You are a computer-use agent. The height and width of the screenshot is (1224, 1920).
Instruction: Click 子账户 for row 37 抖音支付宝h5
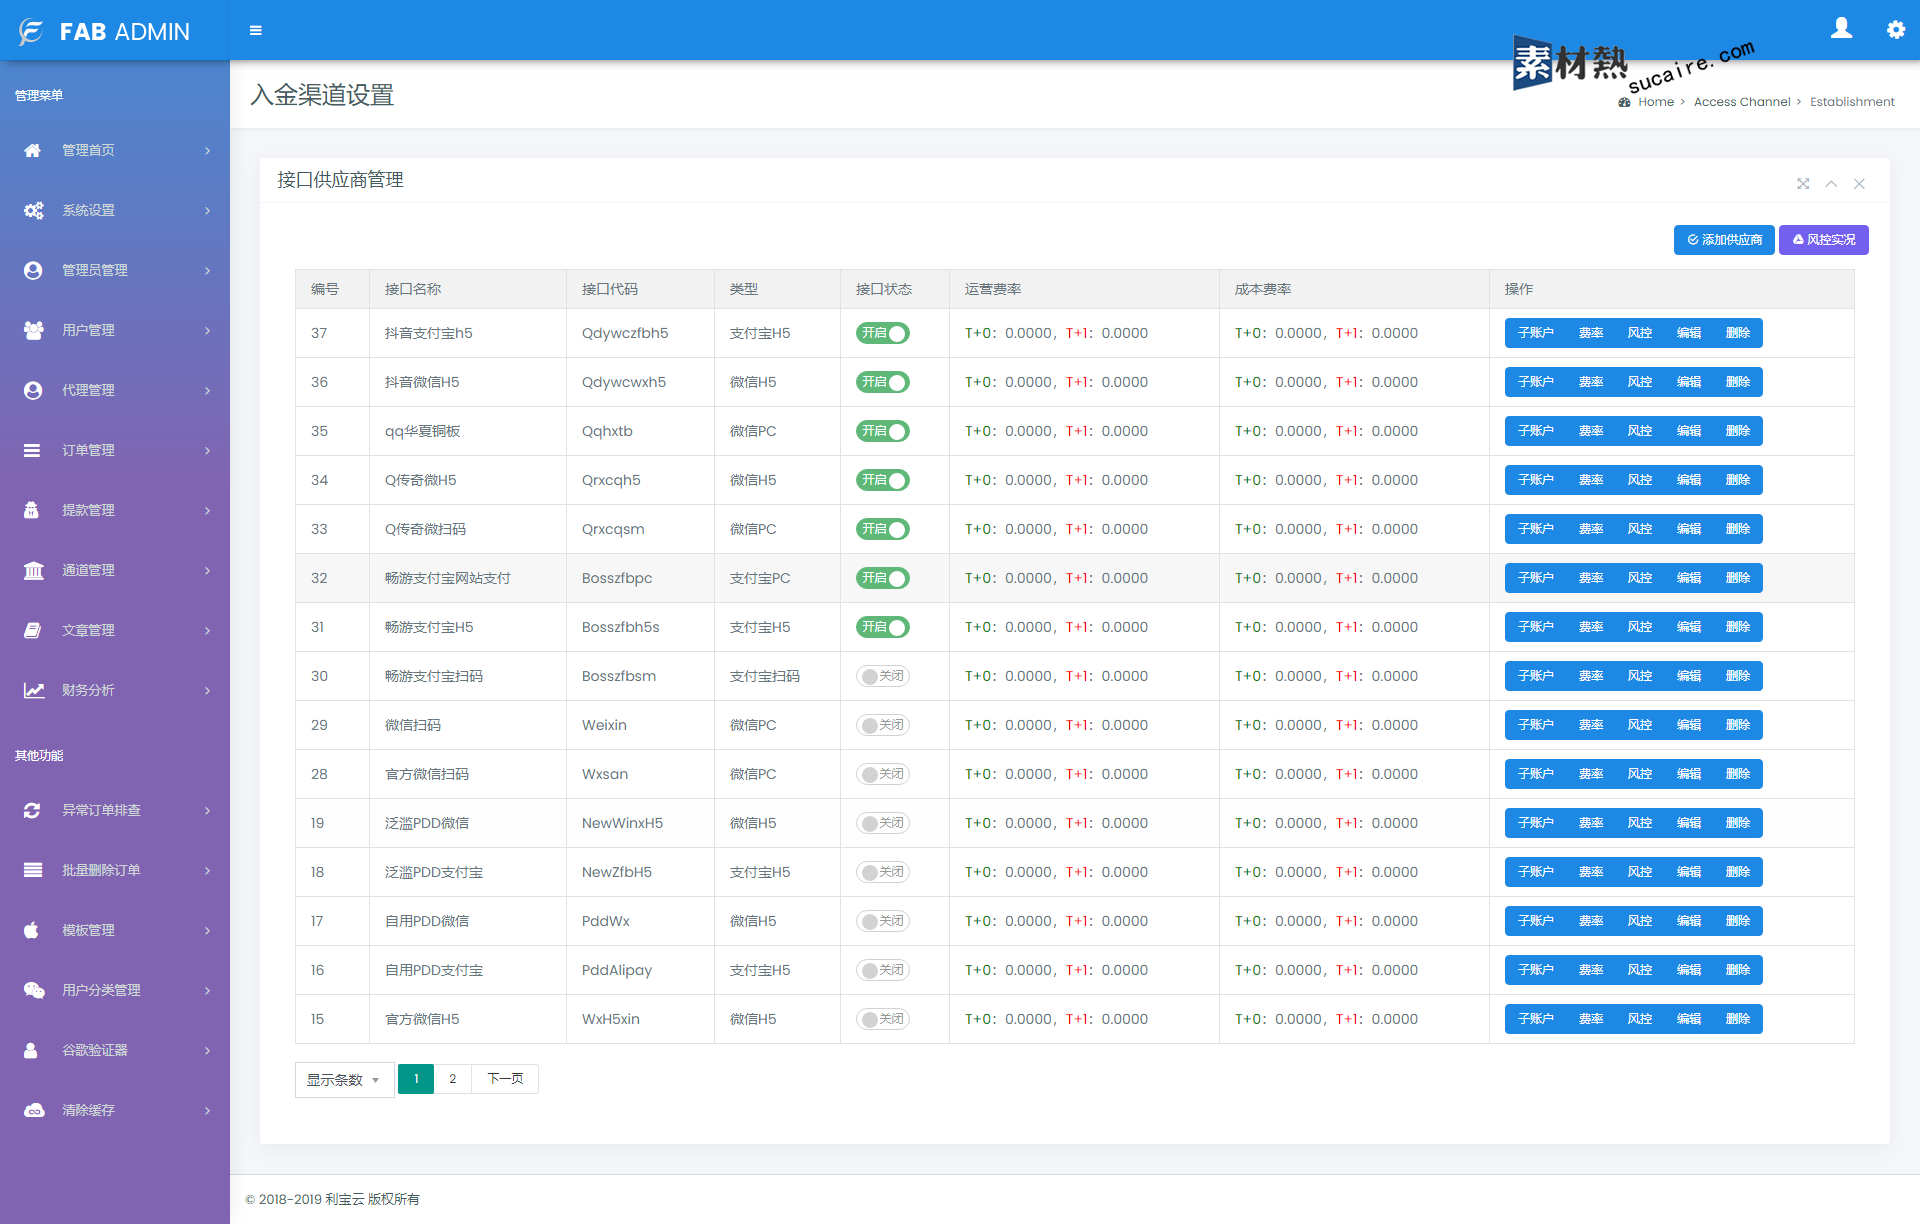coord(1535,333)
